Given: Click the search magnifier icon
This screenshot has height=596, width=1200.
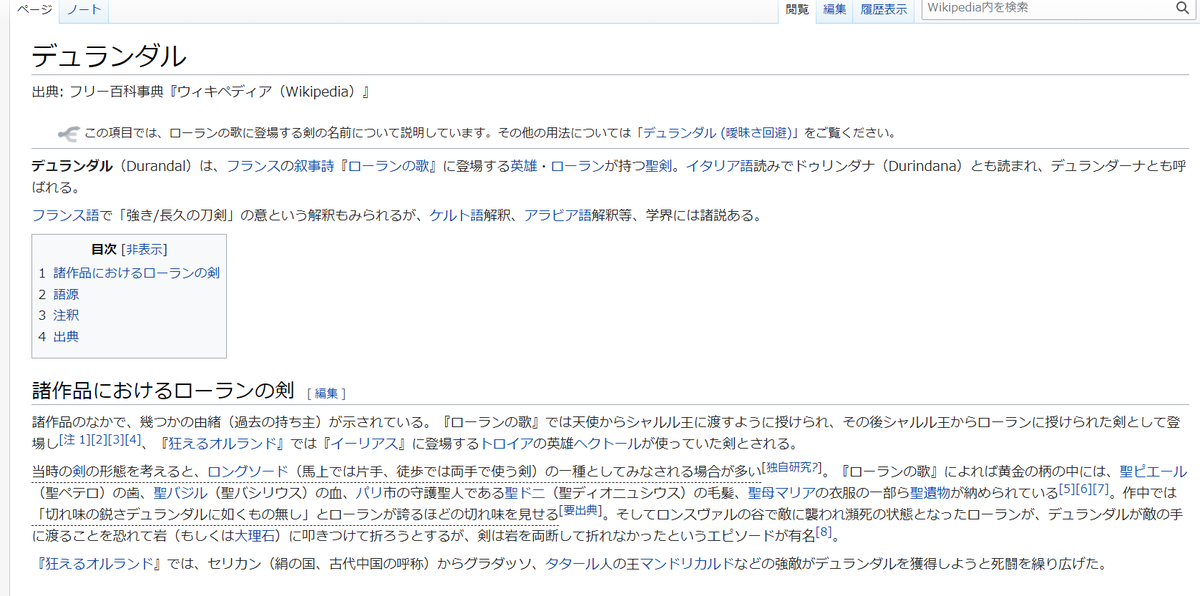Looking at the screenshot, I should (x=1181, y=9).
